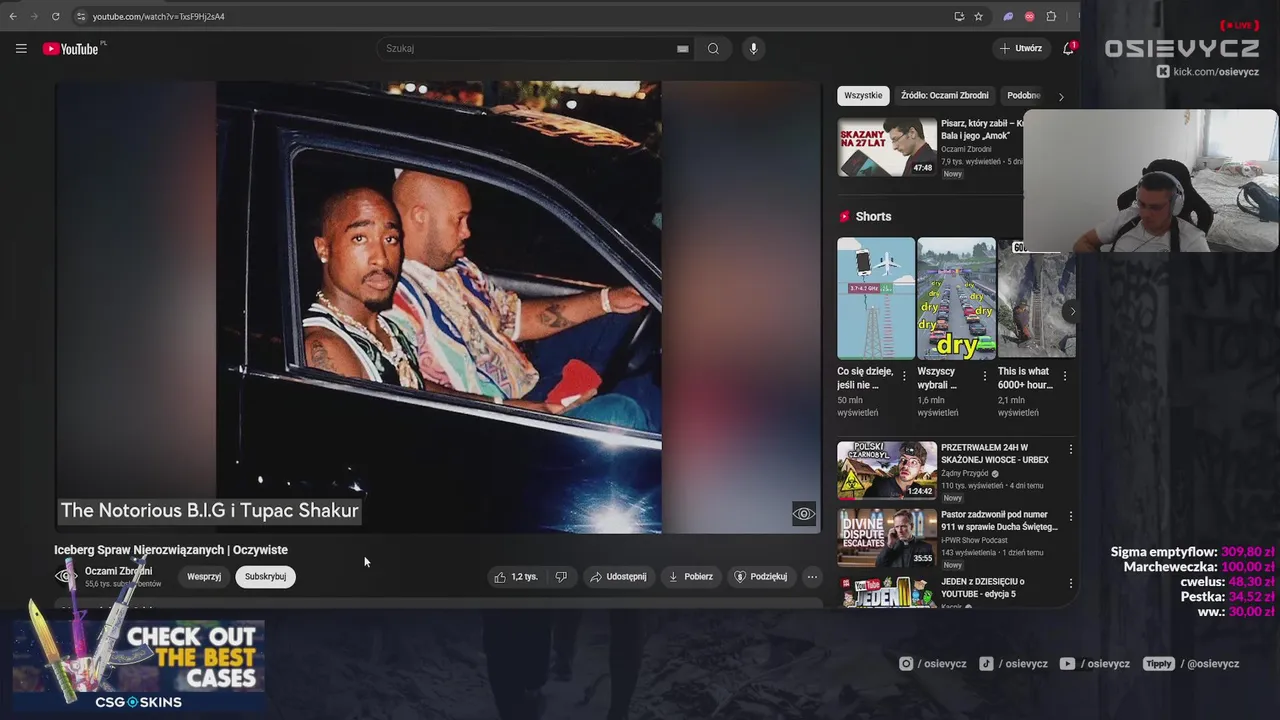1280x720 pixels.
Task: Open options for Jeden z dziesięciu video
Action: point(1070,583)
